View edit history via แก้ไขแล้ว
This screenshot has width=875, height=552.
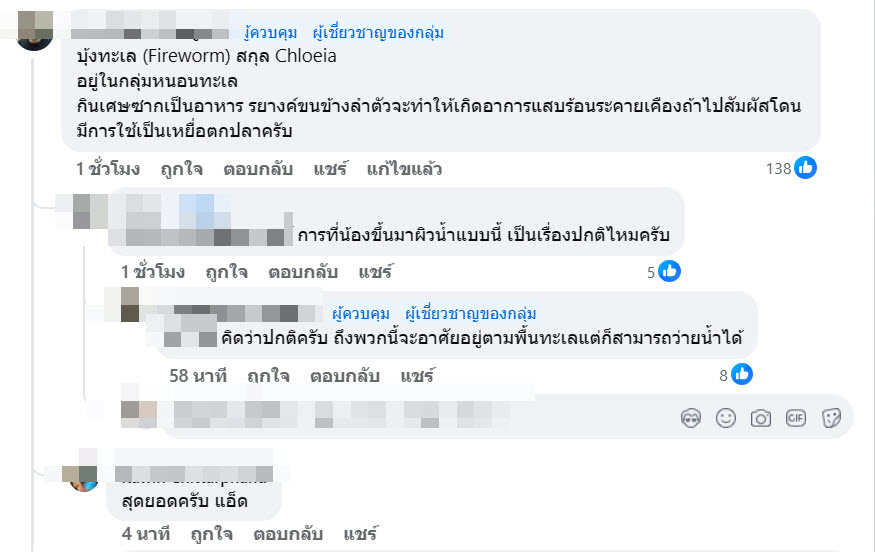pos(404,169)
